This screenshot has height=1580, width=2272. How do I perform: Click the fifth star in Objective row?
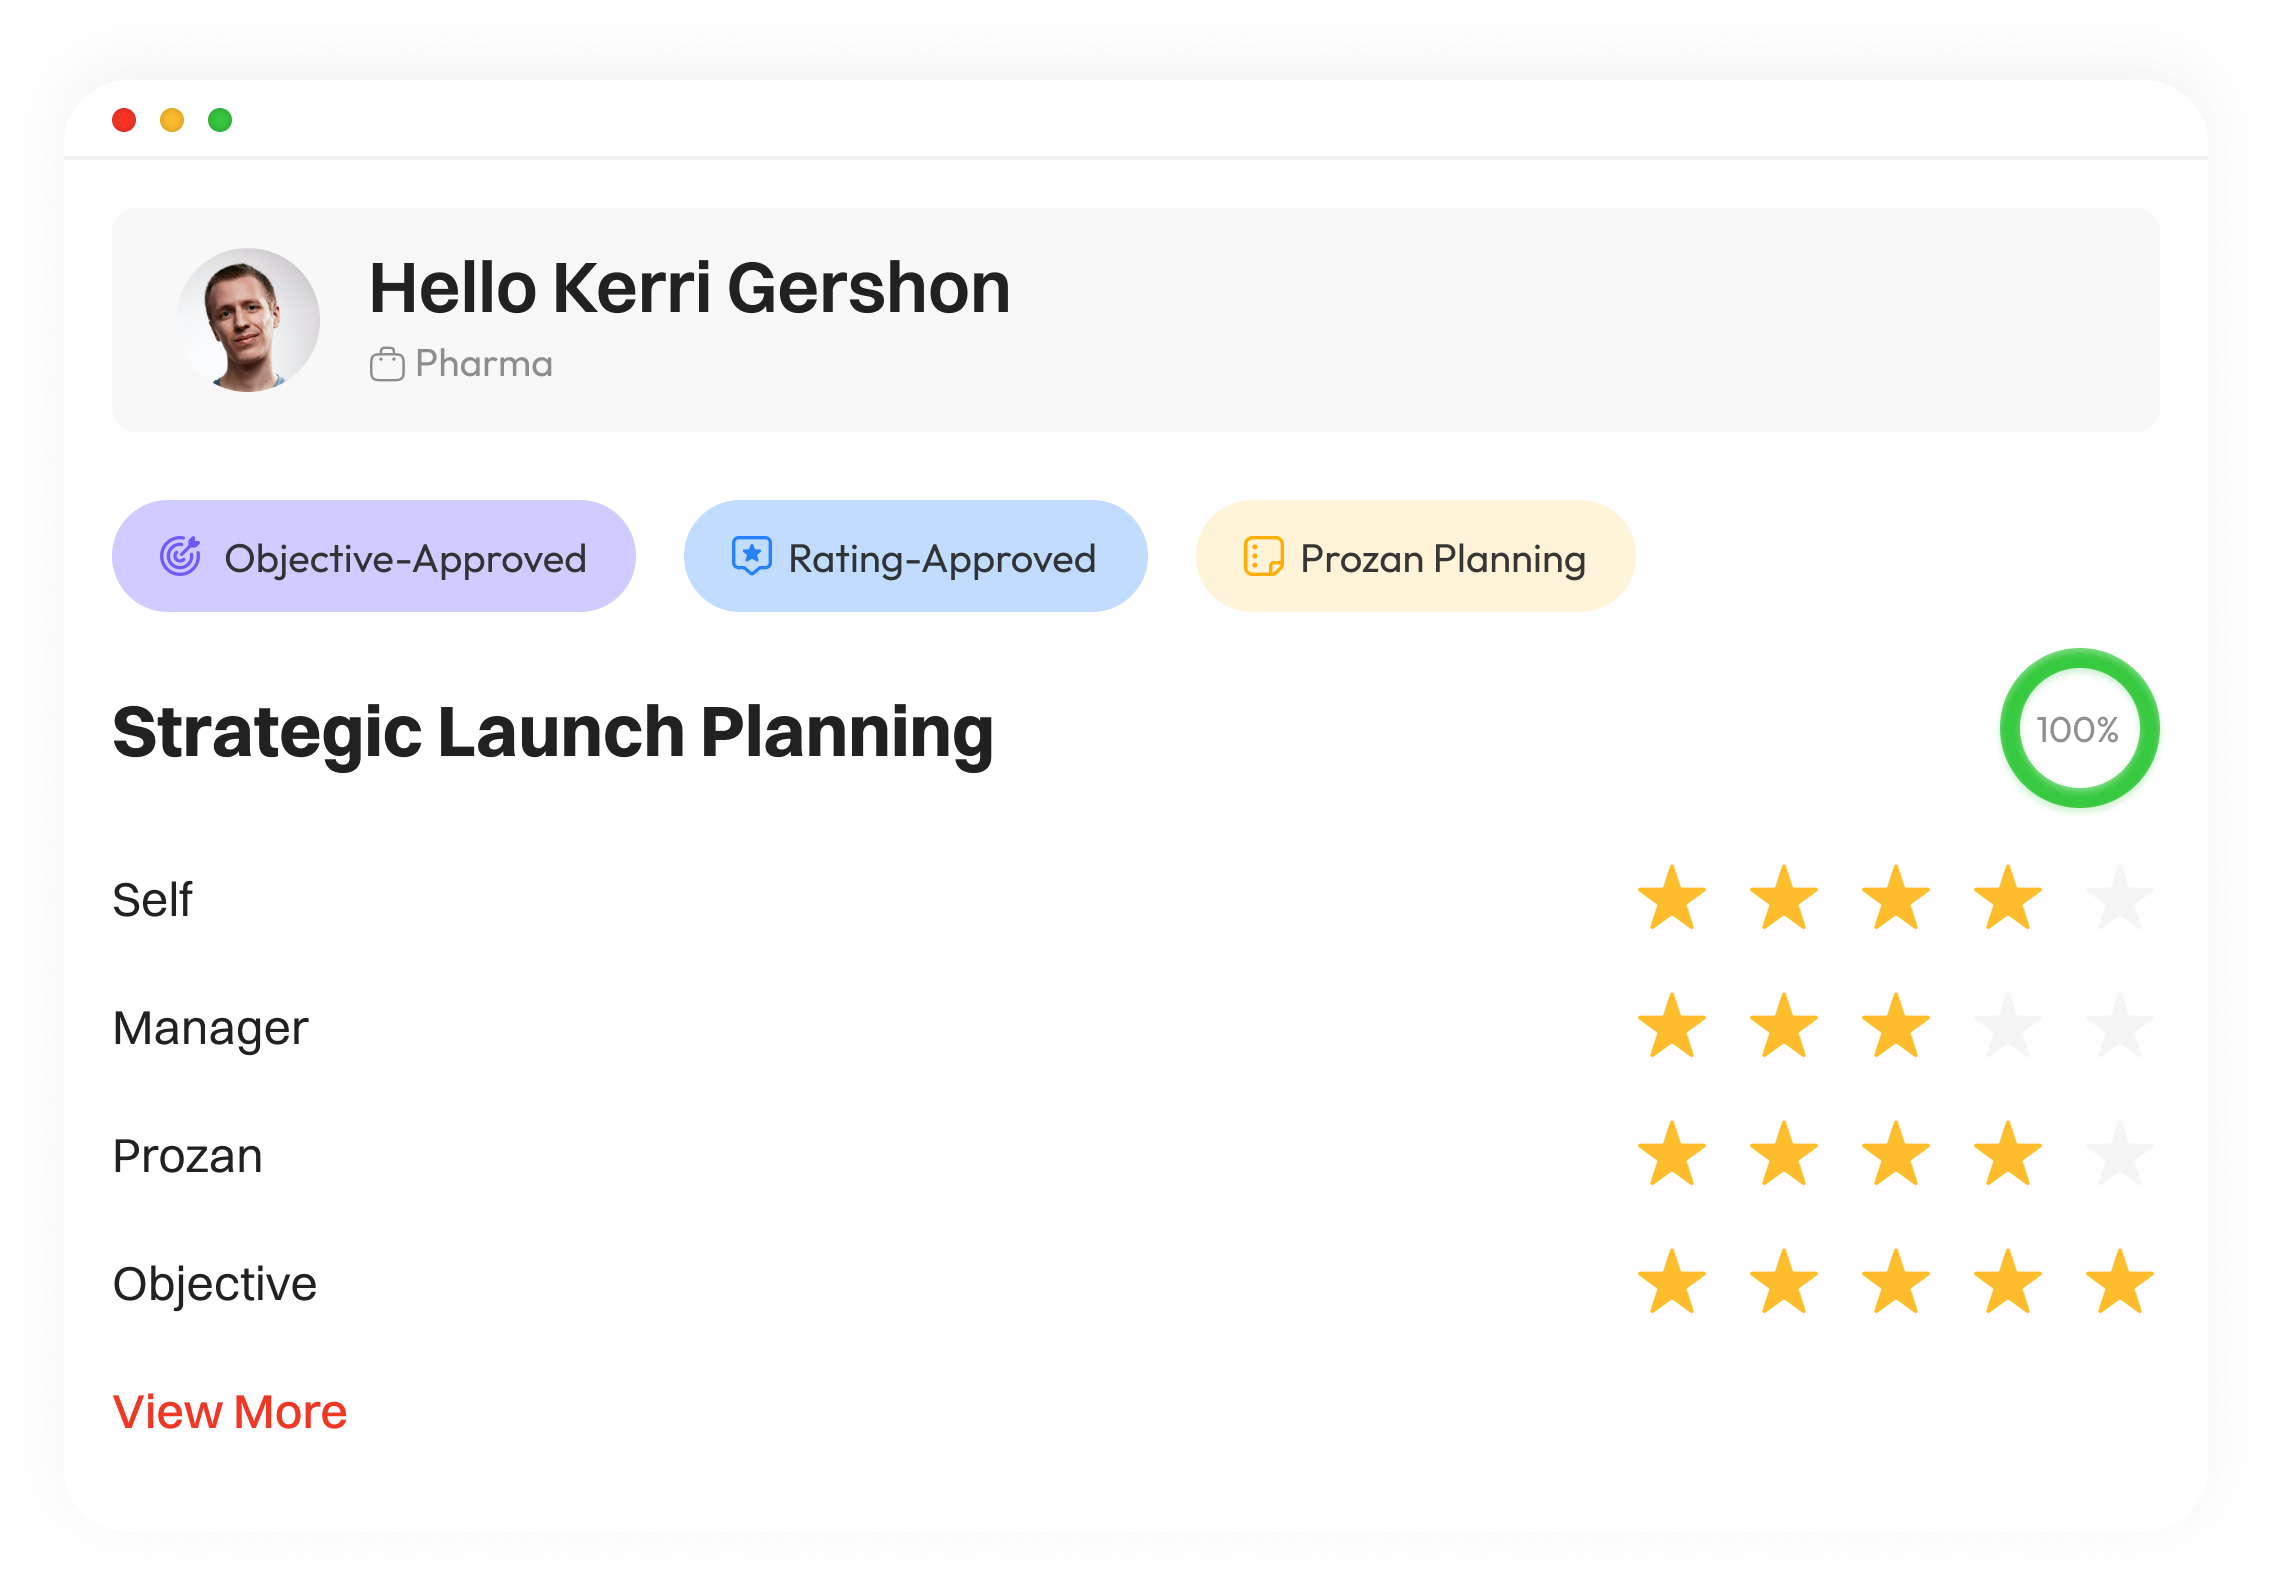tap(2119, 1283)
